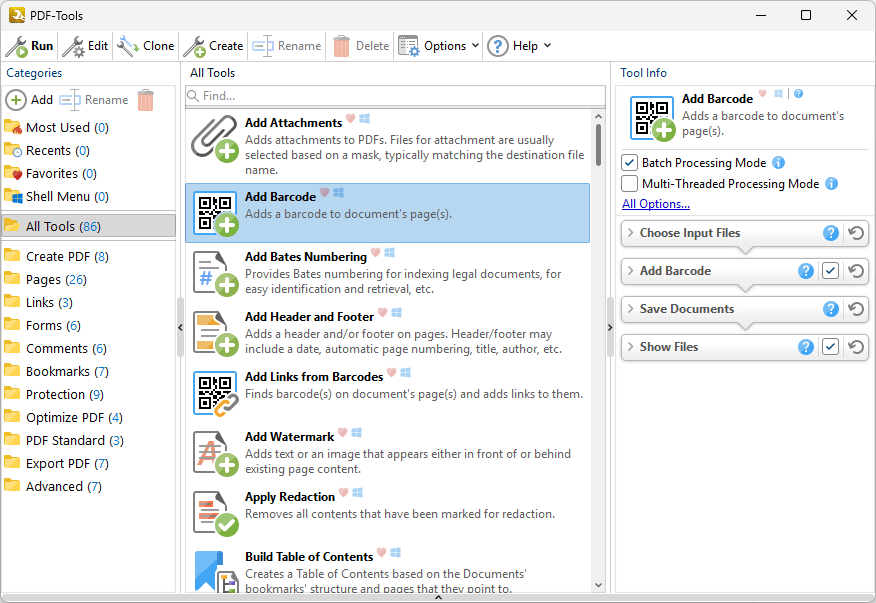Expand the Choose Input Files section
This screenshot has height=603, width=876.
631,232
